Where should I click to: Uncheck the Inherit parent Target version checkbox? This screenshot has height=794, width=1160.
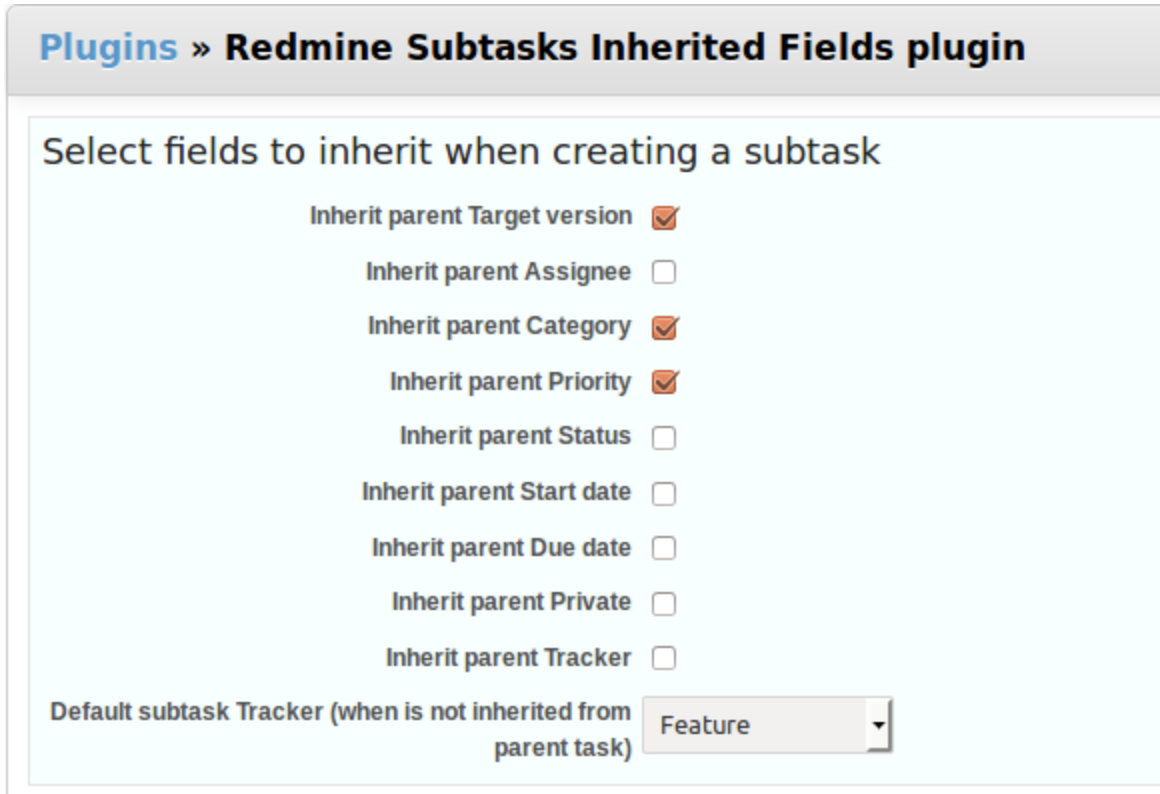[664, 217]
